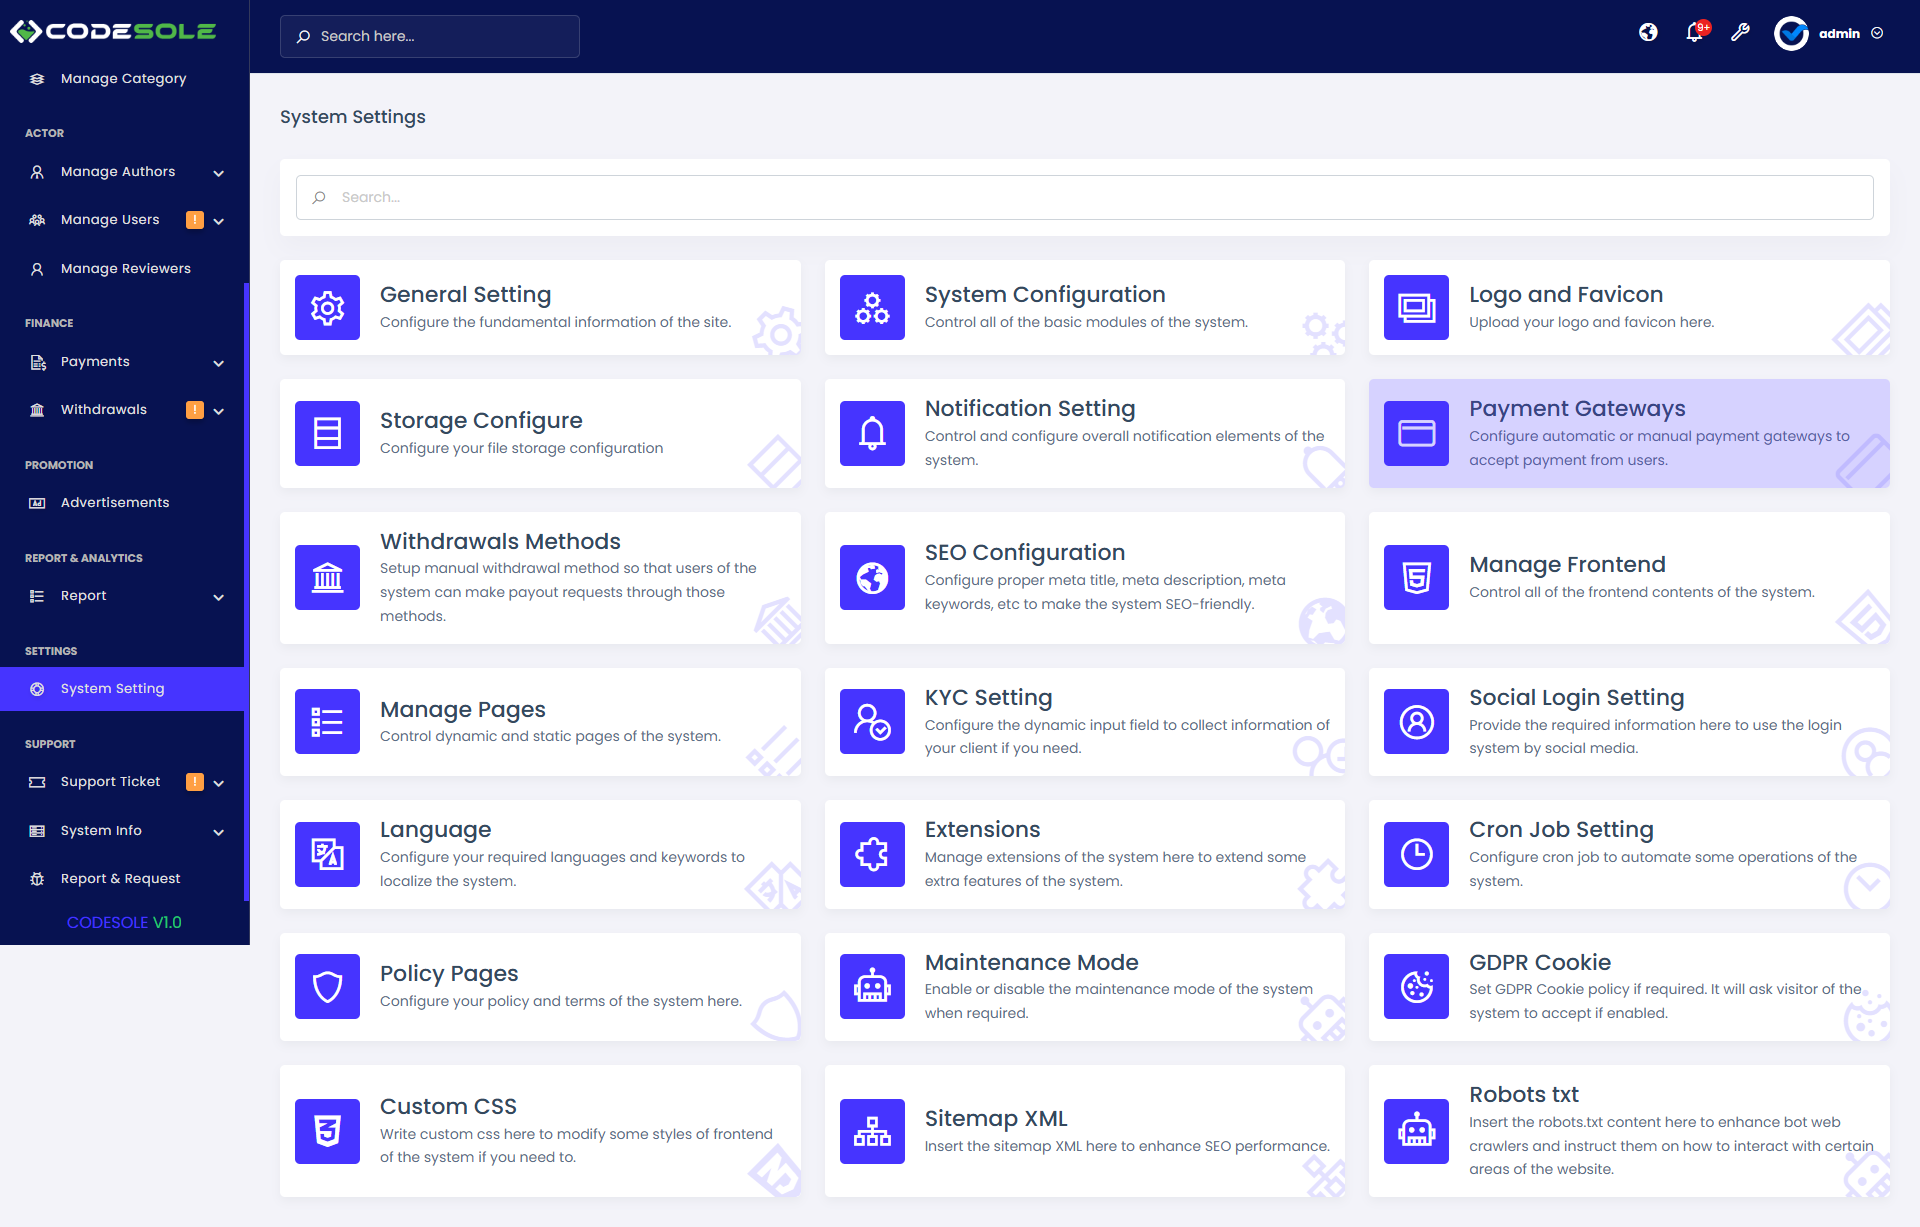Open Advertisements in sidebar

click(114, 503)
